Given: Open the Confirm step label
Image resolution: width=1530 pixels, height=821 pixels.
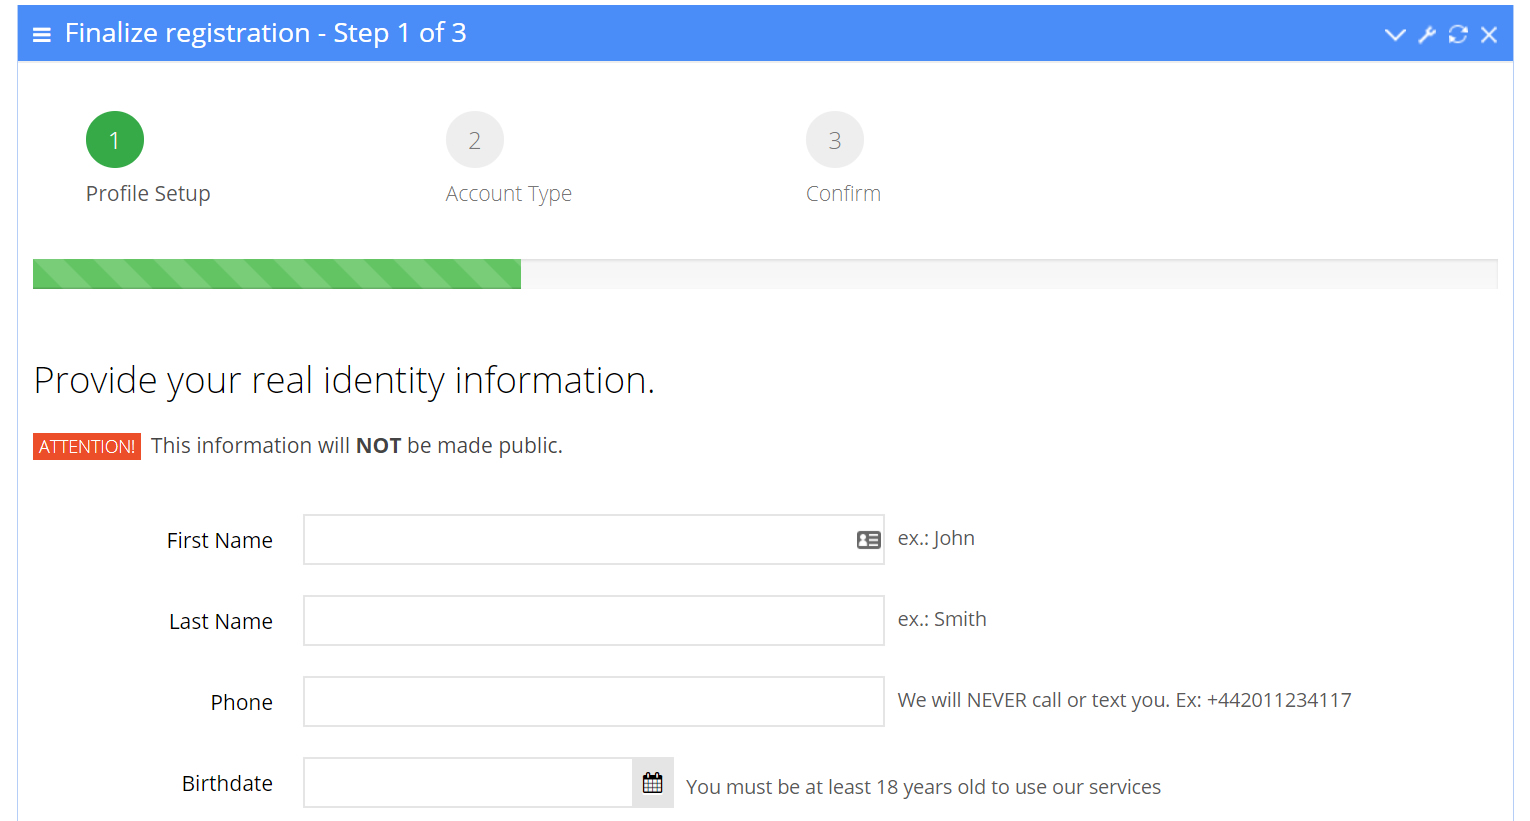Looking at the screenshot, I should pyautogui.click(x=843, y=194).
